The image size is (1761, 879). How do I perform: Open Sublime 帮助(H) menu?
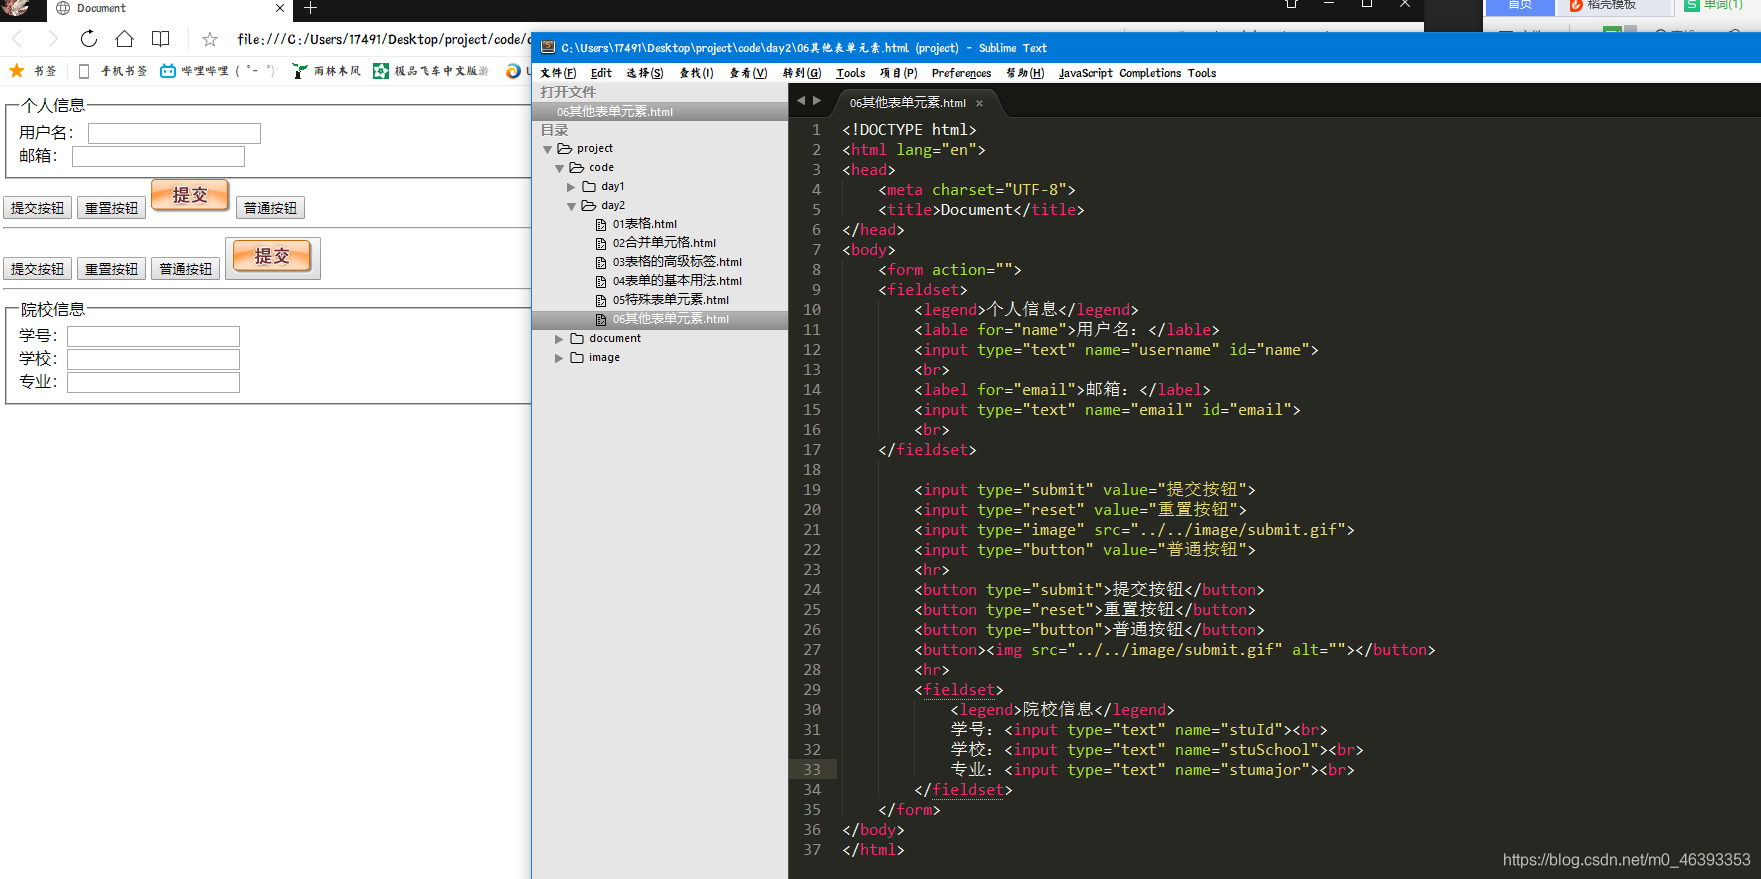1025,73
